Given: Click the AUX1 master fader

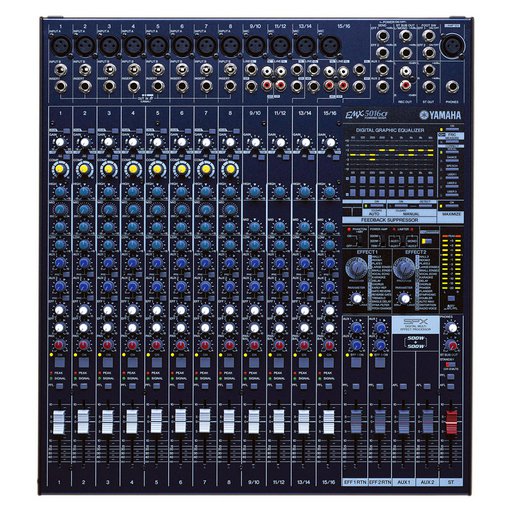Looking at the screenshot, I should tap(404, 422).
